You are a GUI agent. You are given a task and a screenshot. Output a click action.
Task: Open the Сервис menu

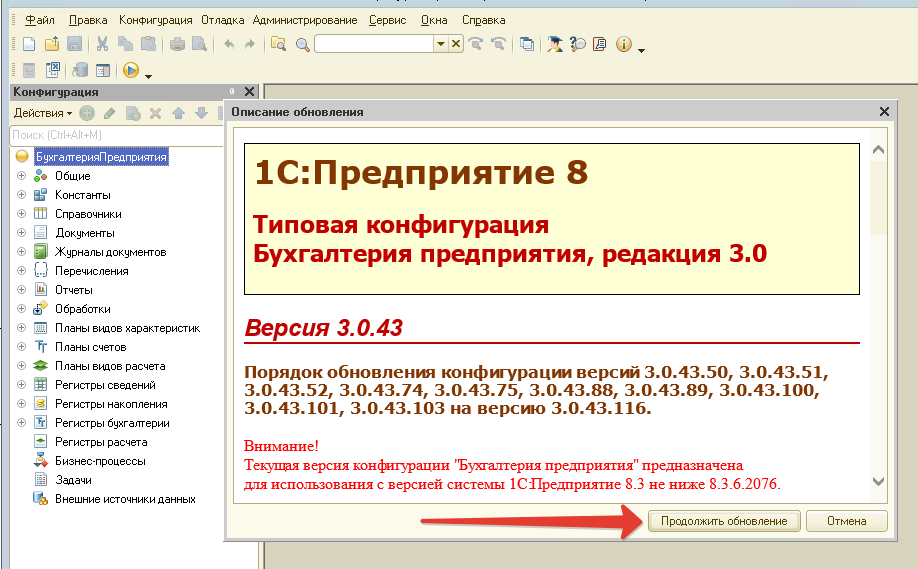click(388, 20)
